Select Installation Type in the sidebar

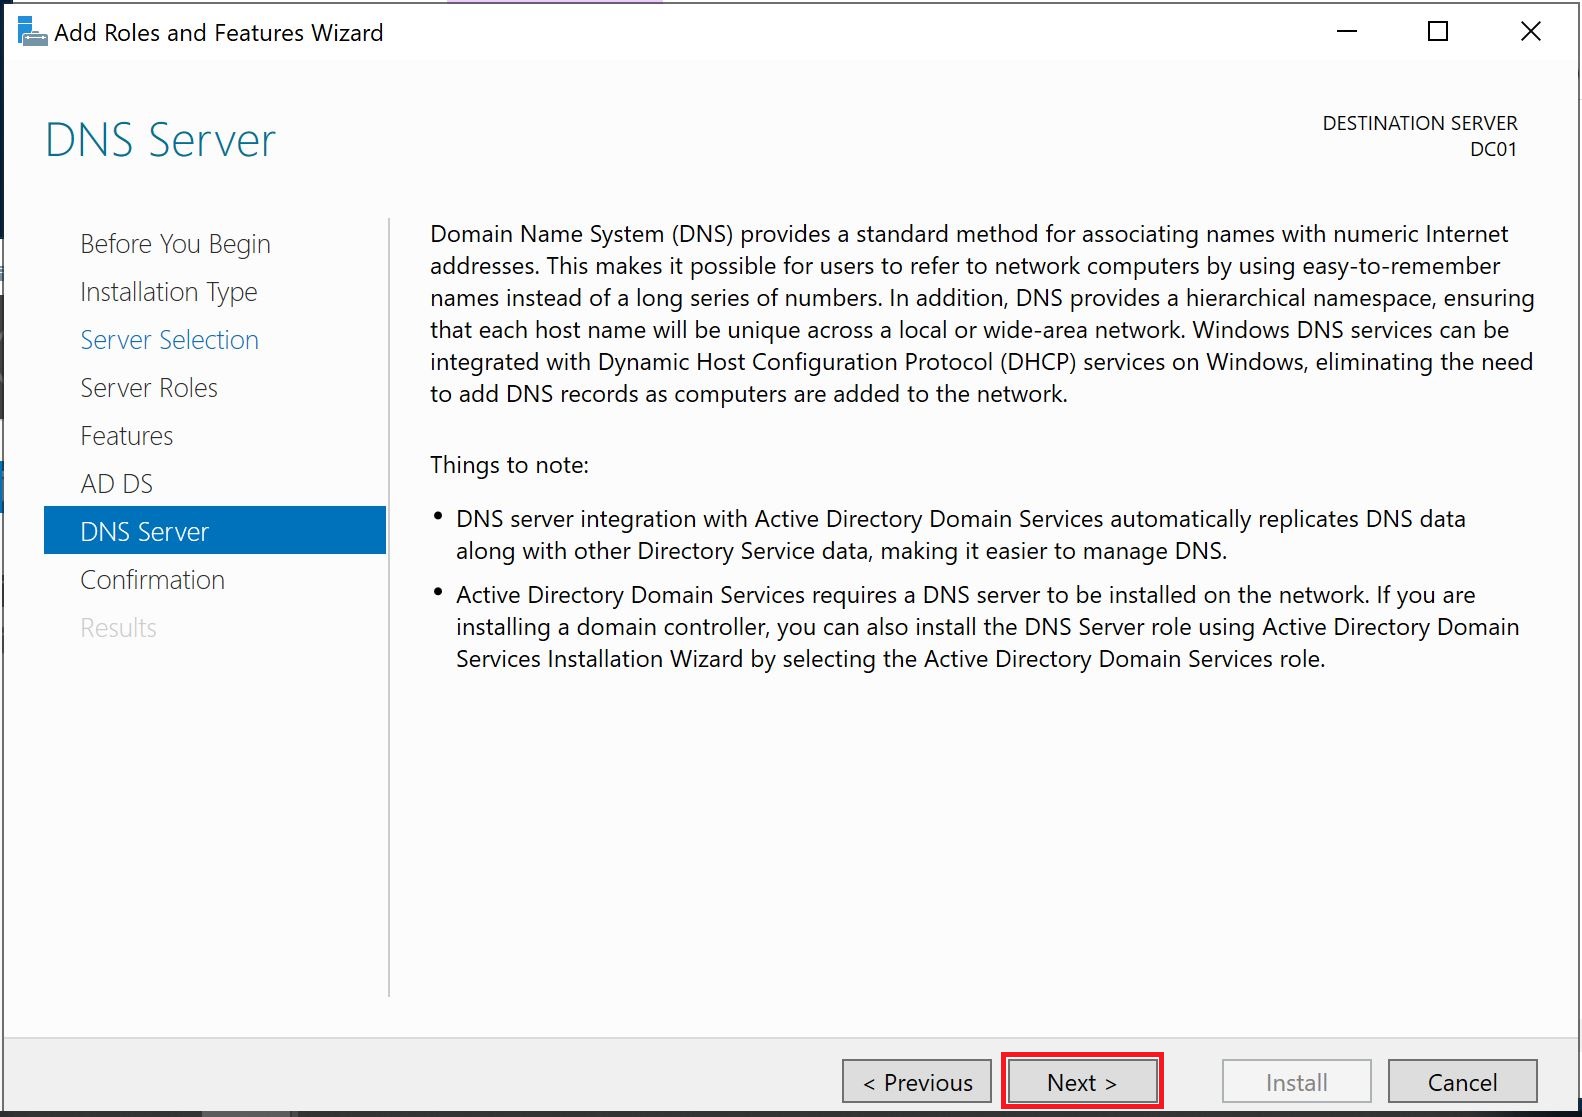click(x=169, y=292)
